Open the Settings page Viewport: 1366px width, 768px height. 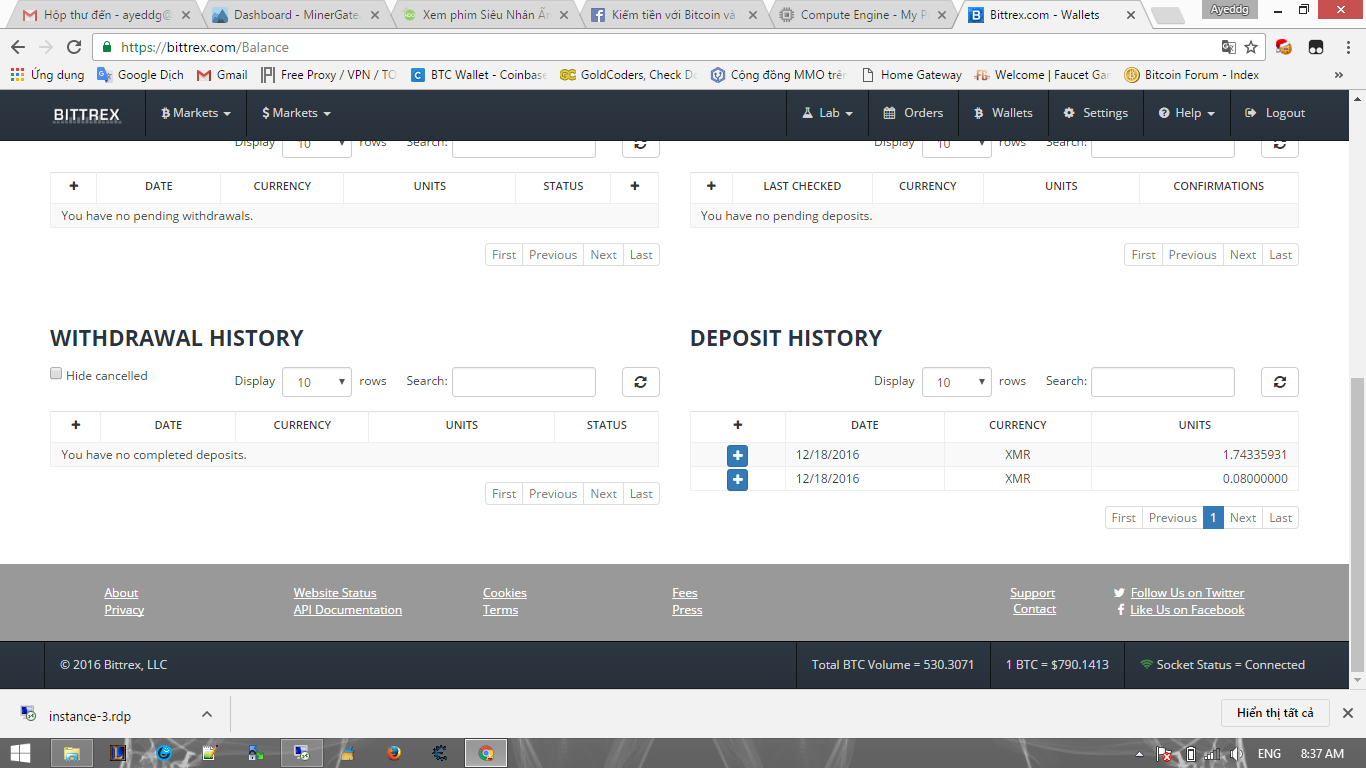[x=1095, y=113]
